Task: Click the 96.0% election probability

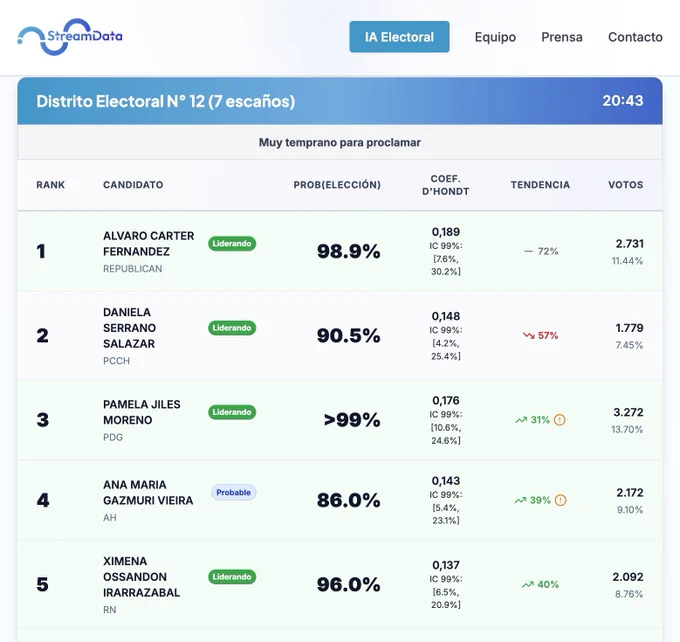Action: pyautogui.click(x=348, y=584)
